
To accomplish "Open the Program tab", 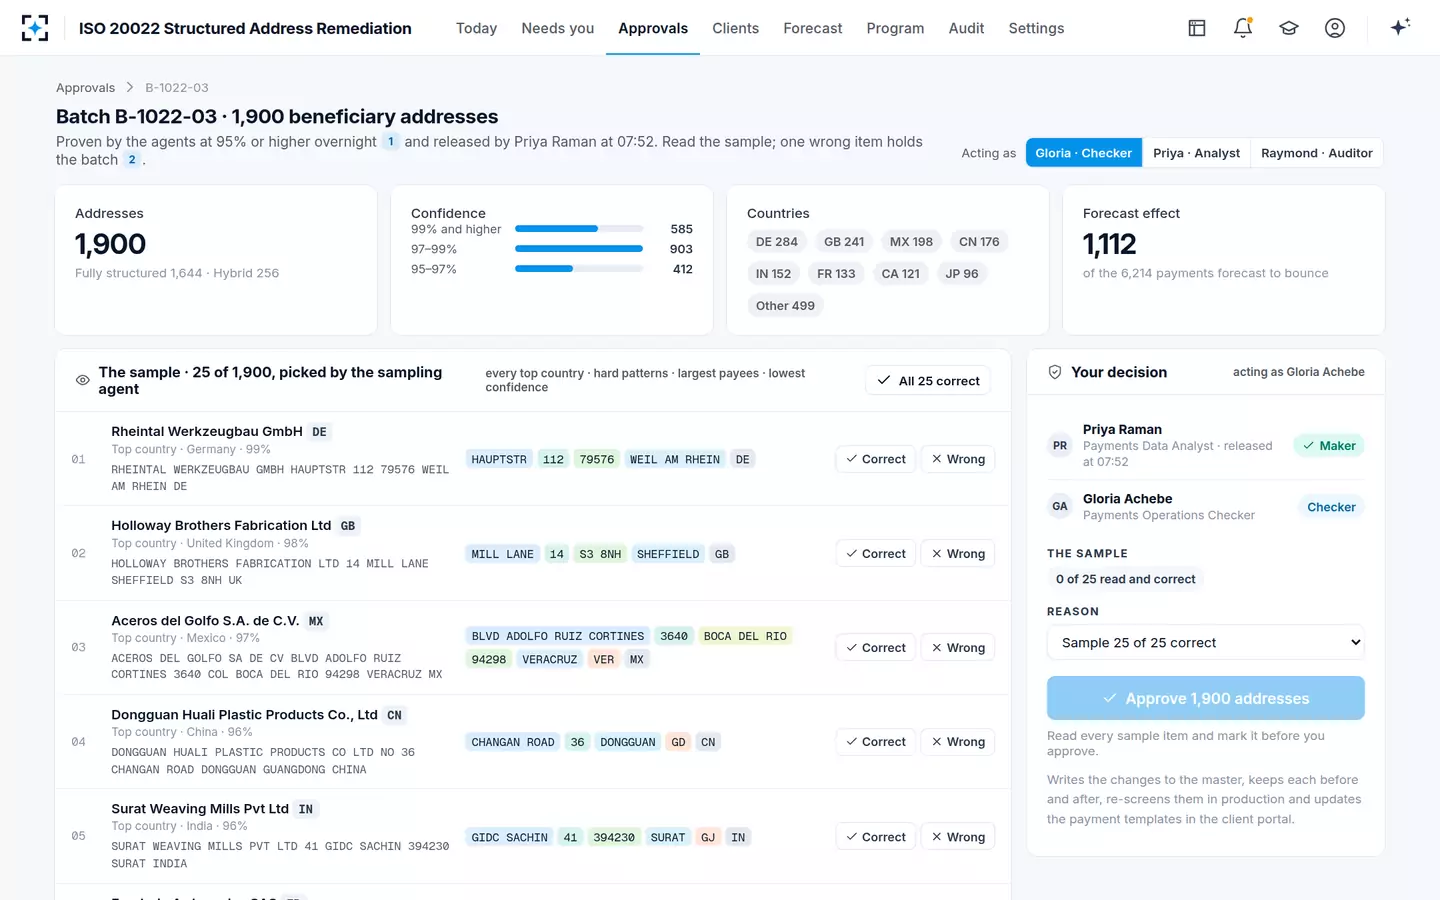I will tap(895, 28).
